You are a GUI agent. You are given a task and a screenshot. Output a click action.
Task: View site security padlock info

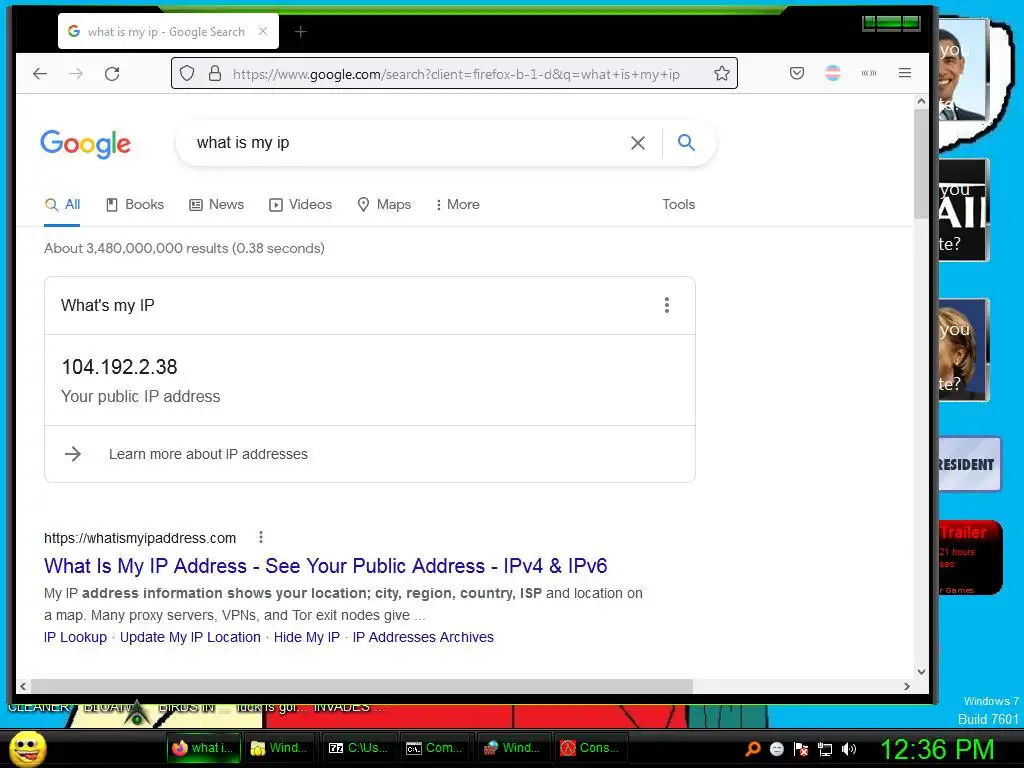point(215,73)
